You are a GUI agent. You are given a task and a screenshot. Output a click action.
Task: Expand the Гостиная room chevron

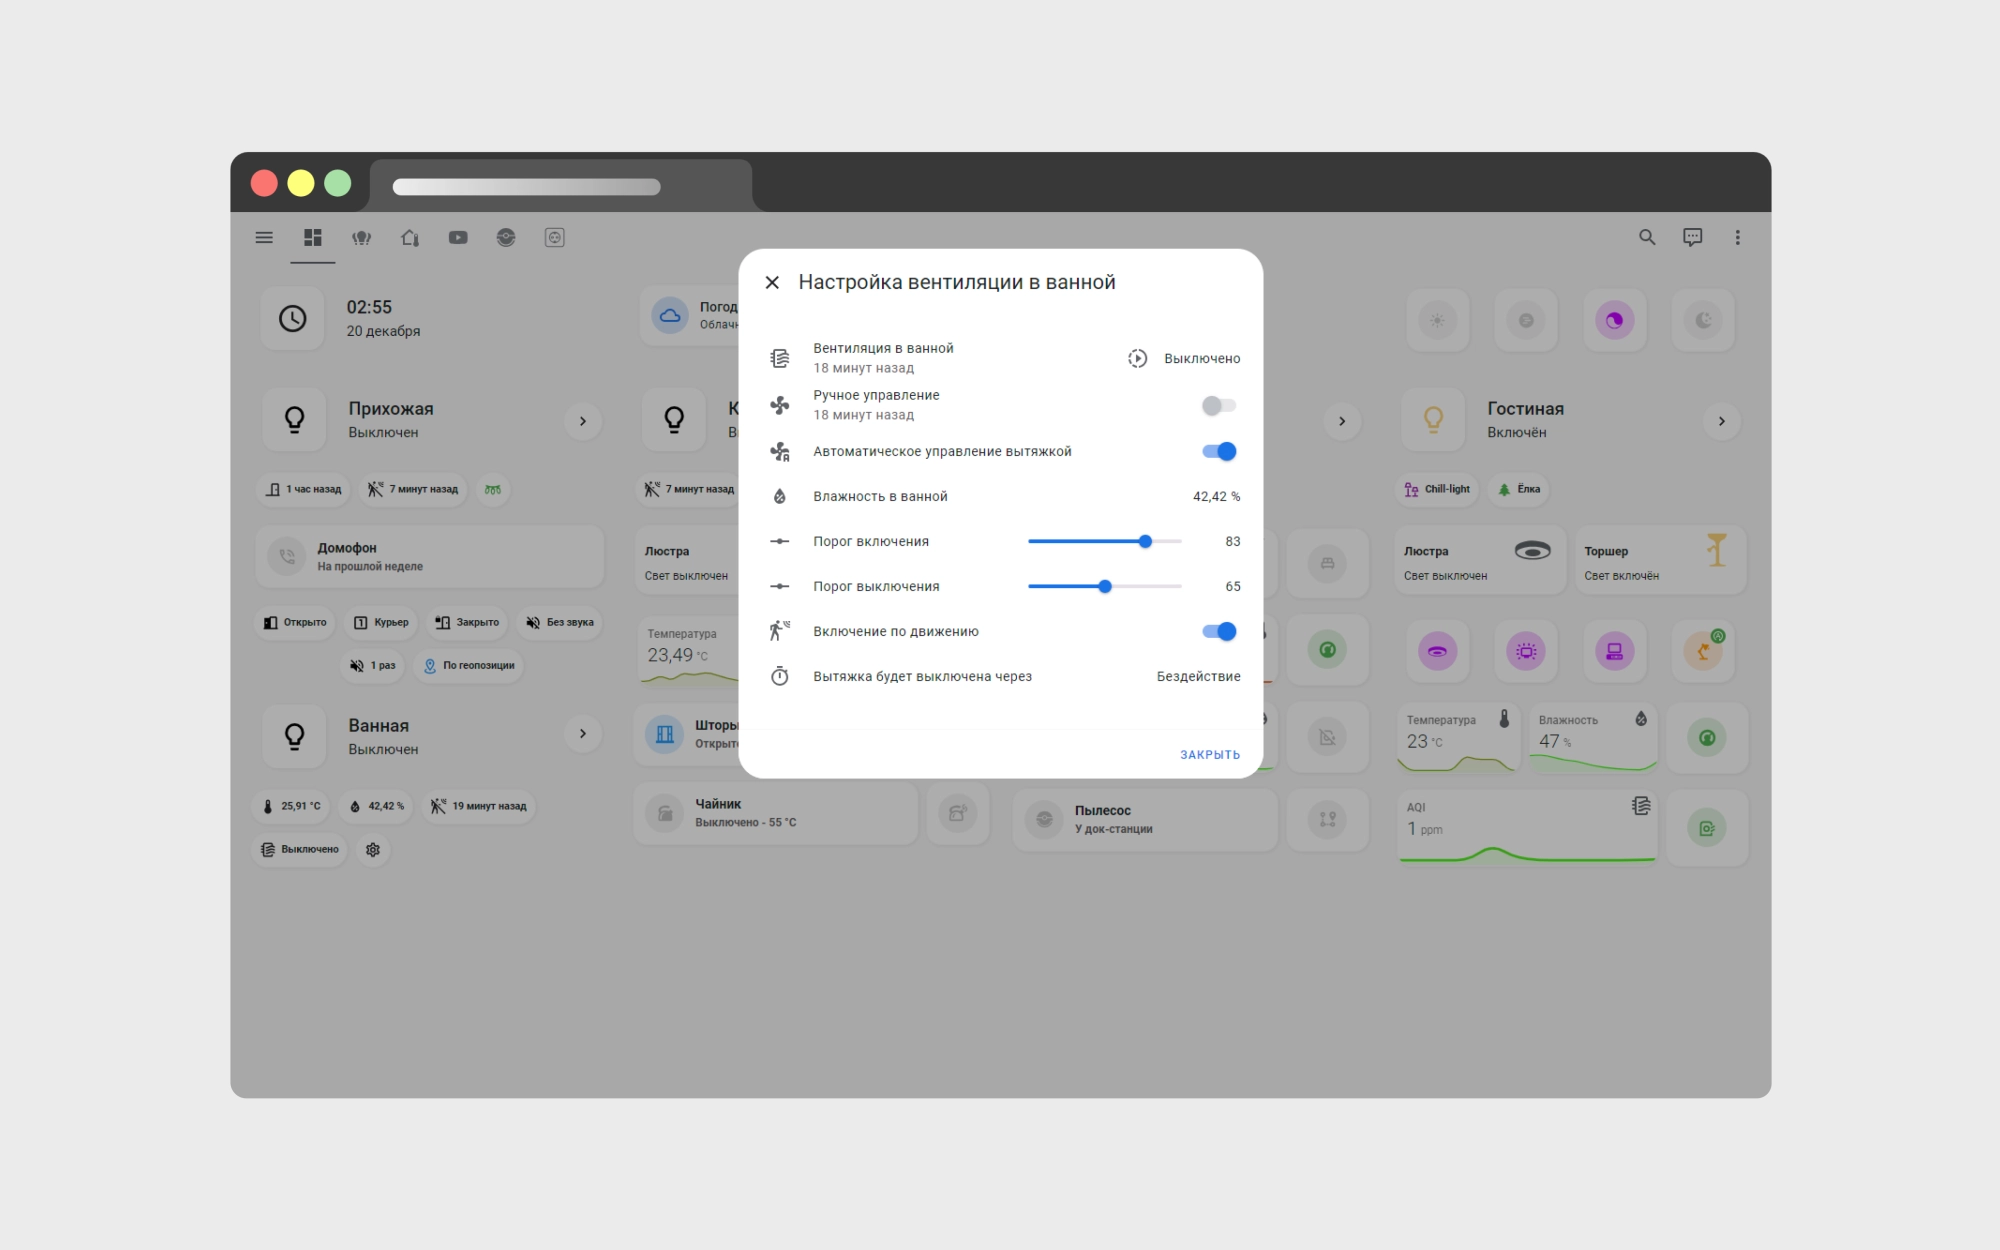tap(1721, 422)
